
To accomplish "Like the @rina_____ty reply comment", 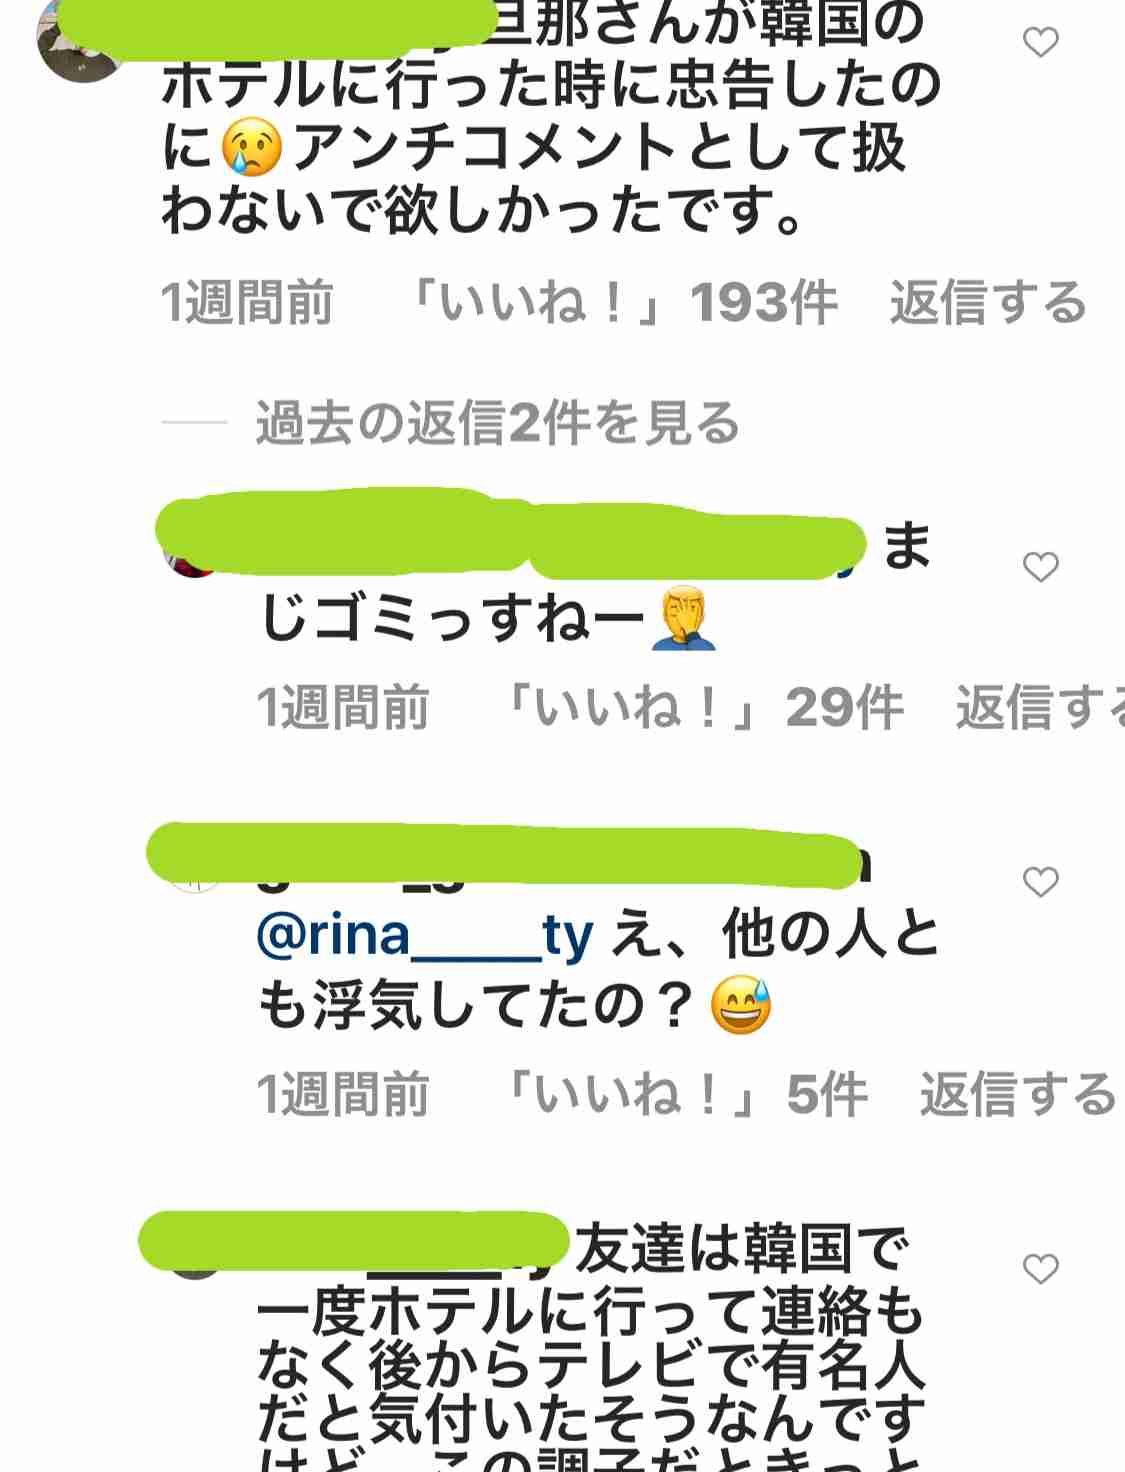I will (1041, 882).
